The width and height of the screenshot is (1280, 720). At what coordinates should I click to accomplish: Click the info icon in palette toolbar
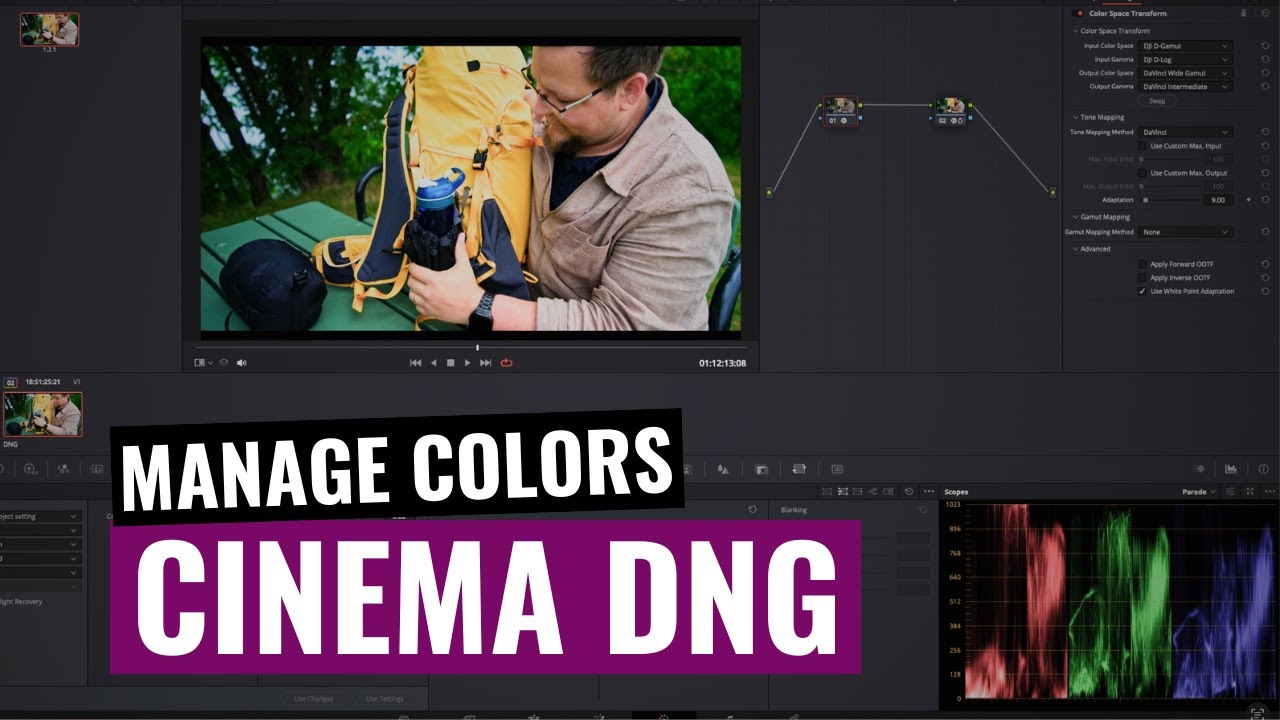coord(1263,469)
